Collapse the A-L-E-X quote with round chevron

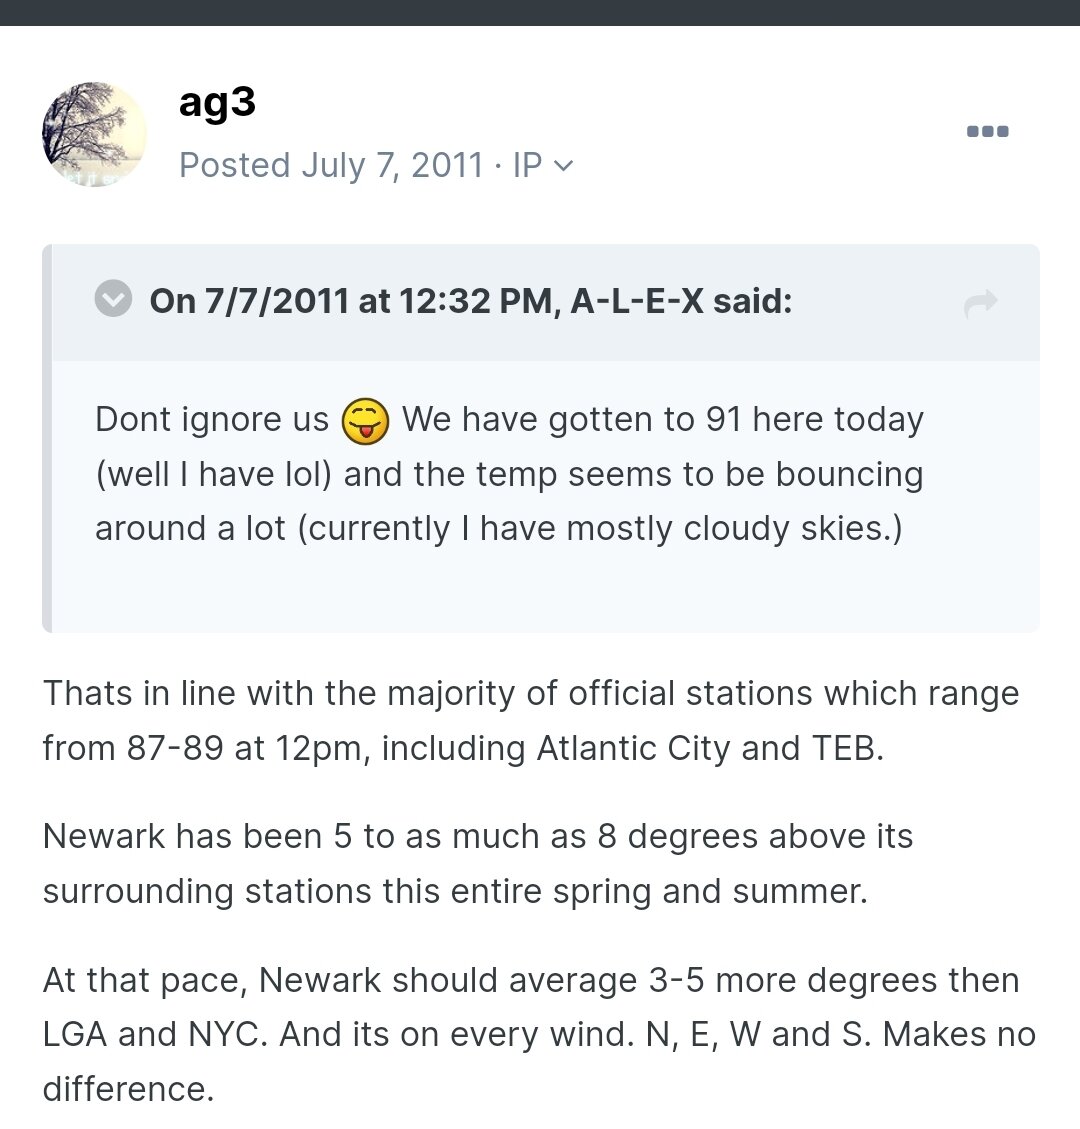(113, 299)
